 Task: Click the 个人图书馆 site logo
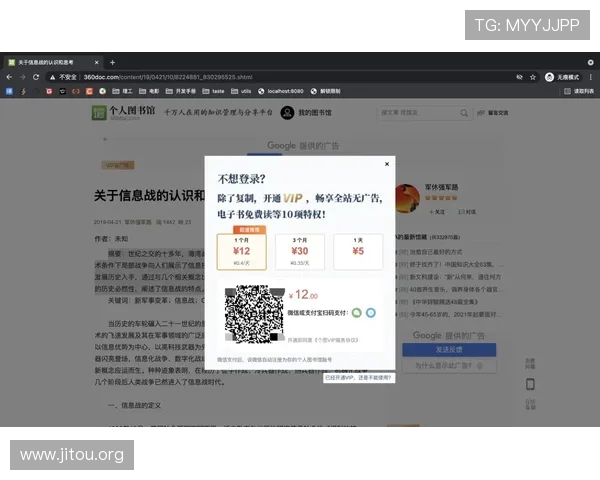pos(124,113)
